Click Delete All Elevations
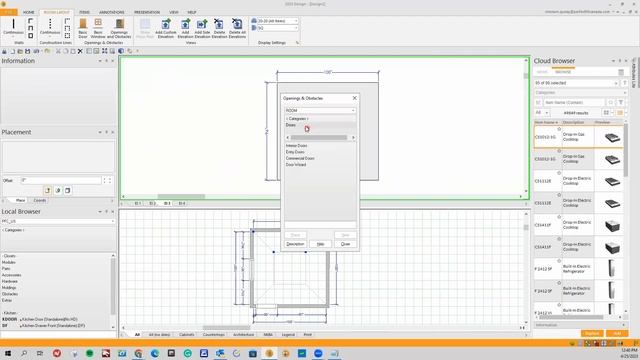640x360 pixels. point(237,28)
